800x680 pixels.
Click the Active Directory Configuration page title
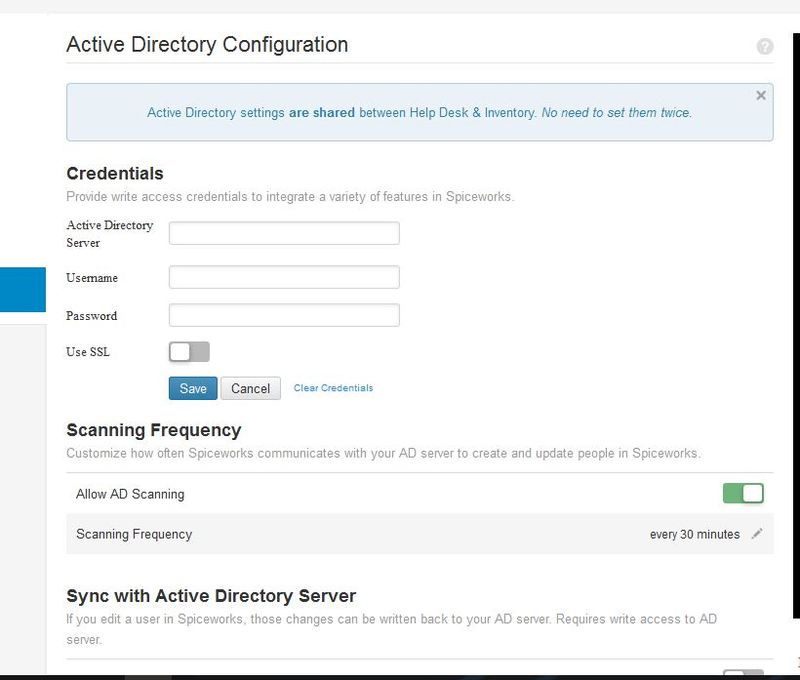[206, 45]
